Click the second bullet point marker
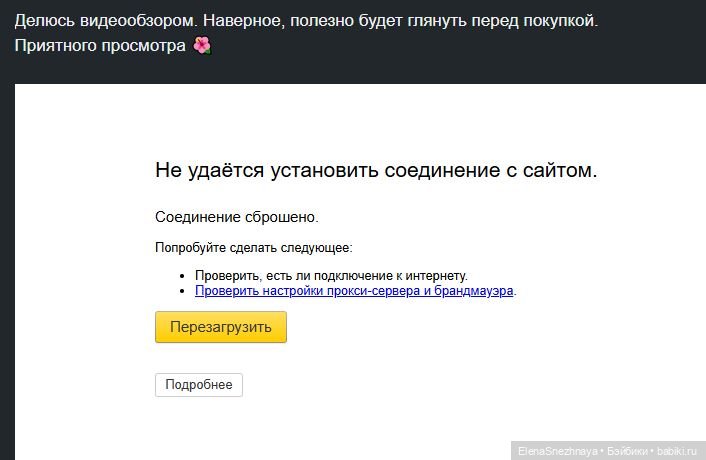706x460 pixels. click(182, 291)
